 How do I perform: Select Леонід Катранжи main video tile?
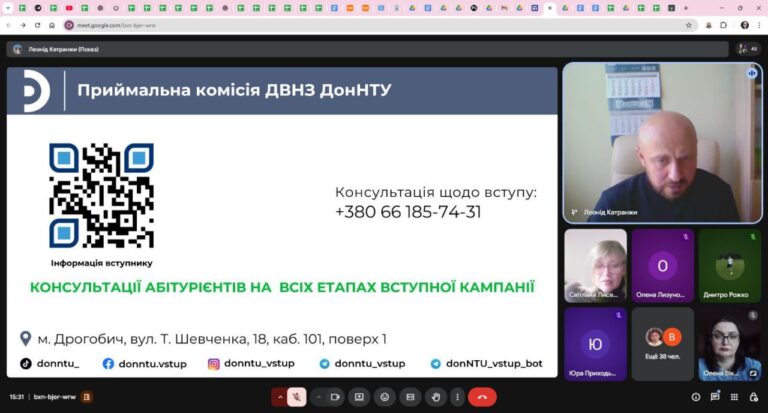[x=662, y=143]
